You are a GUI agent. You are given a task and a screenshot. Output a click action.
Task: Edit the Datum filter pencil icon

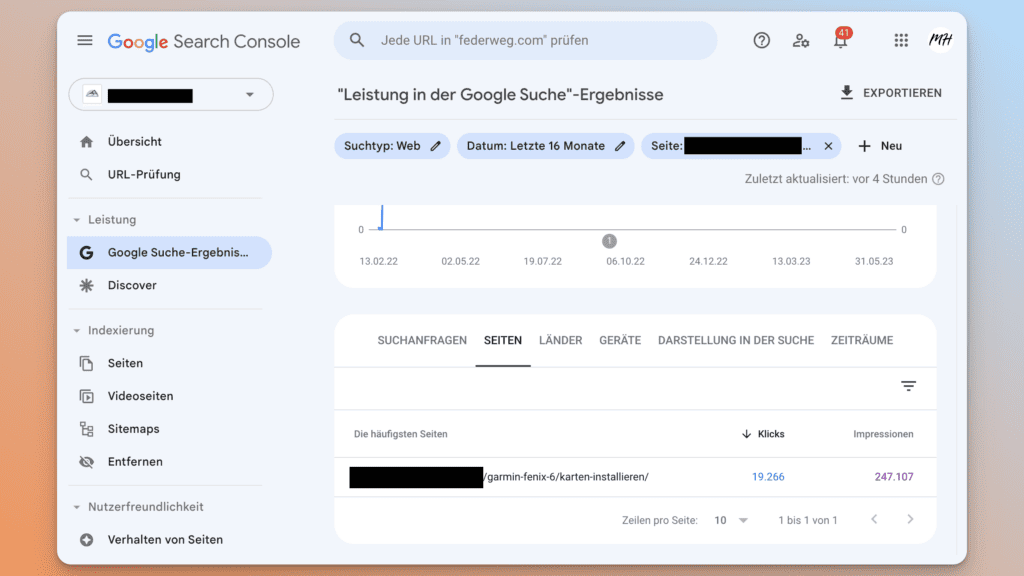[620, 146]
